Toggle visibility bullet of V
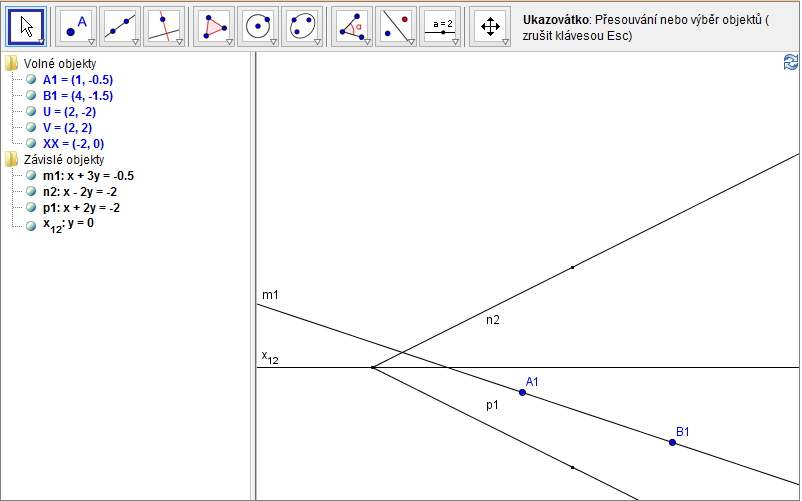 click(31, 127)
